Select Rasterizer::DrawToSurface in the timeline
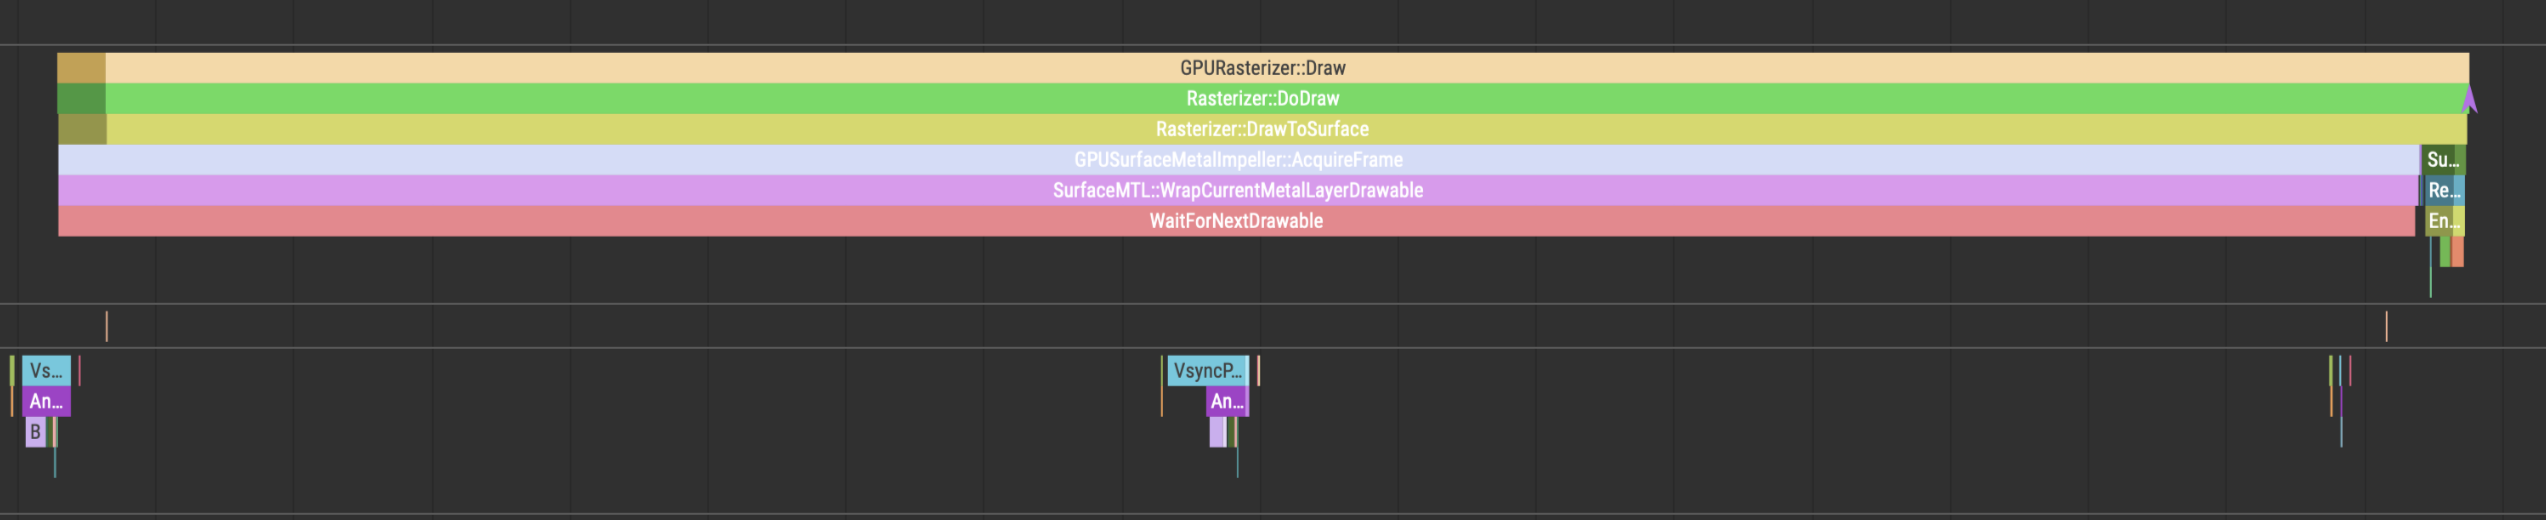Viewport: 2546px width, 520px height. 1263,129
